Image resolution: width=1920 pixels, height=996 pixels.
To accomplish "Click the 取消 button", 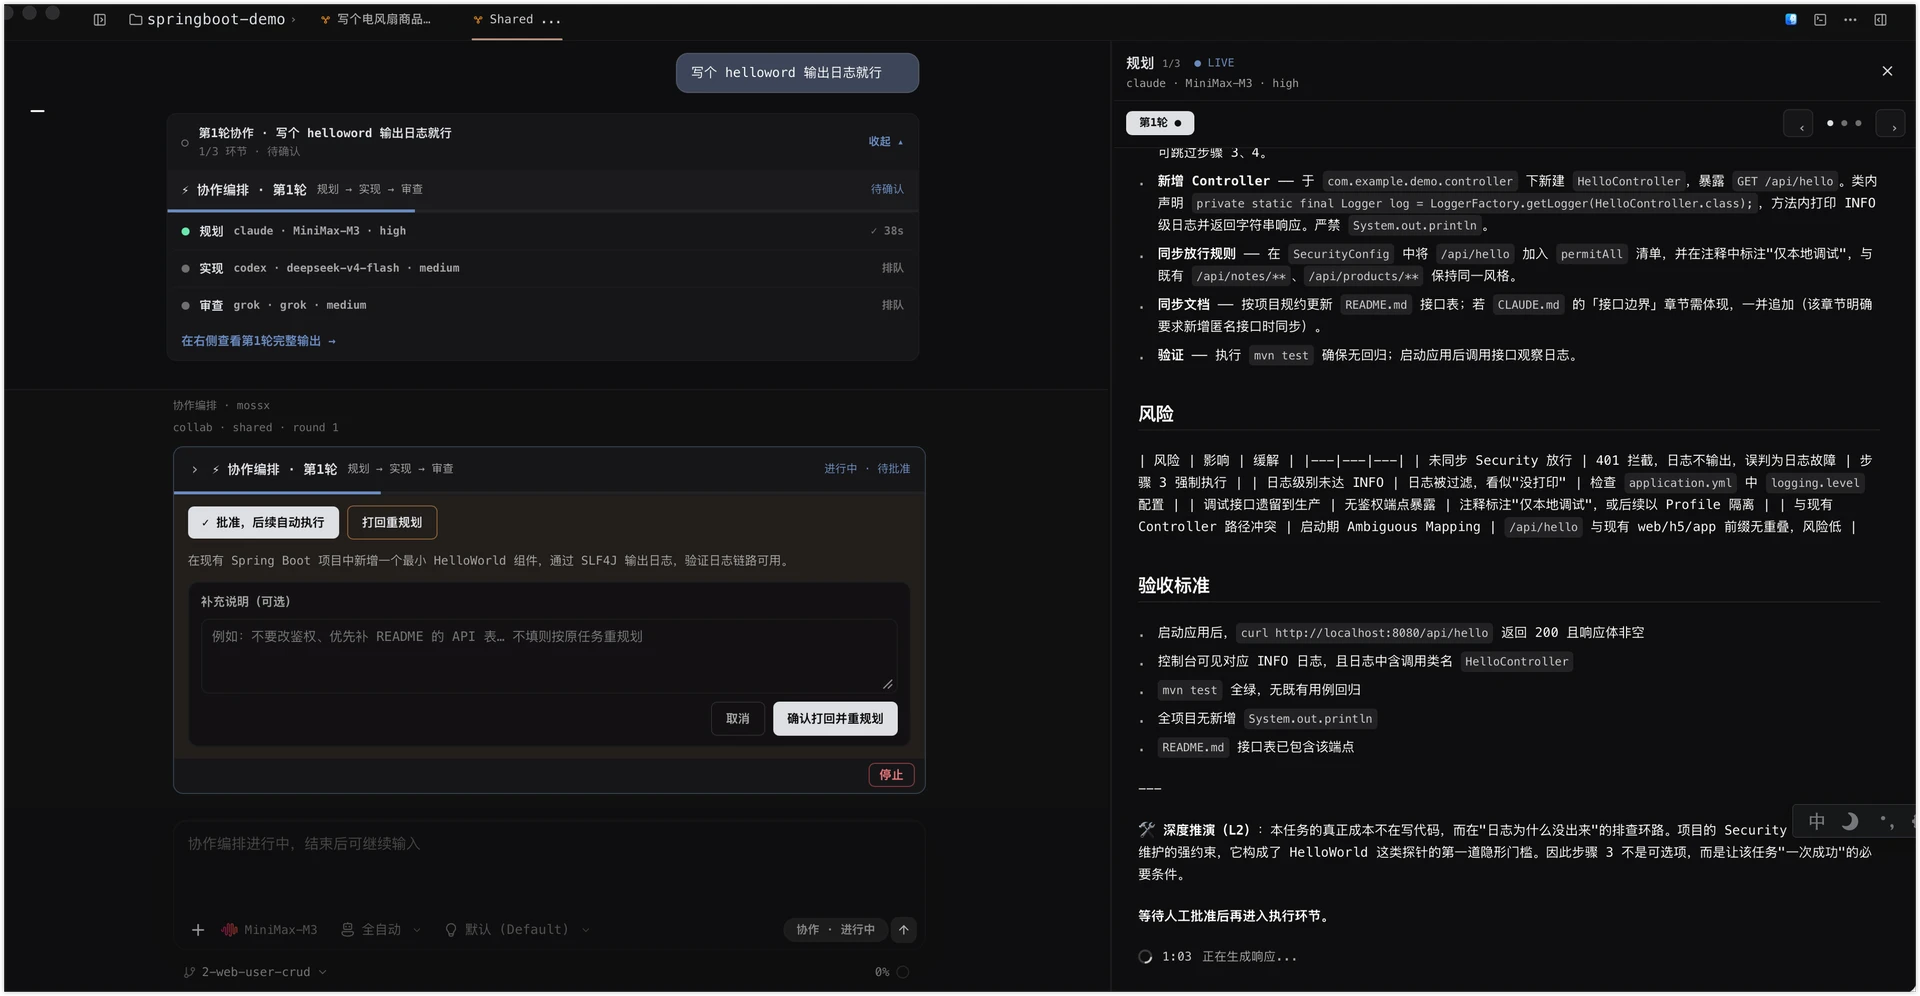I will tap(738, 719).
